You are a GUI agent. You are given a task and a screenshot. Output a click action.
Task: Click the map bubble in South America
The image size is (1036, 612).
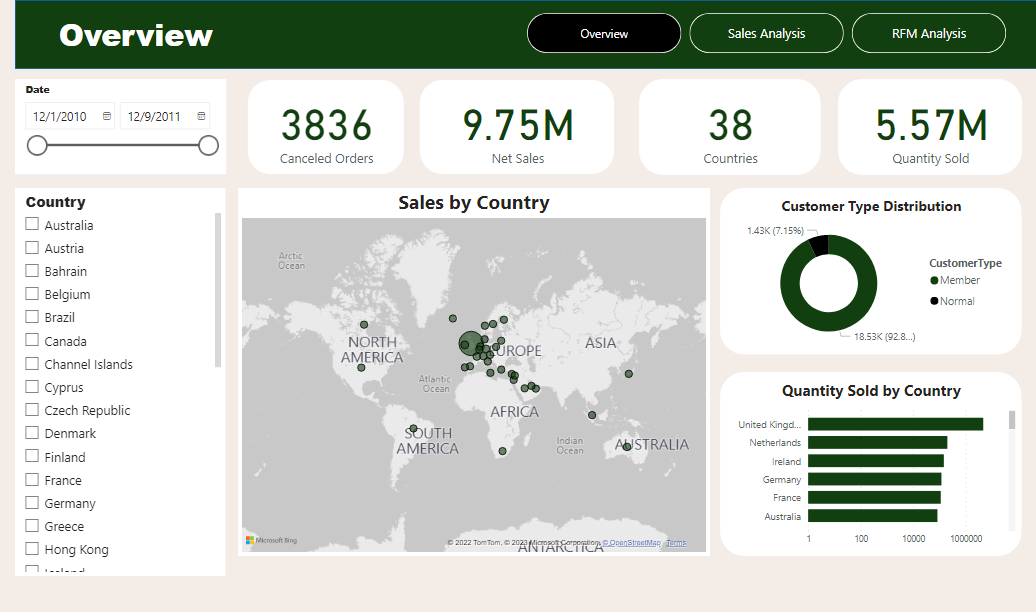tap(413, 428)
